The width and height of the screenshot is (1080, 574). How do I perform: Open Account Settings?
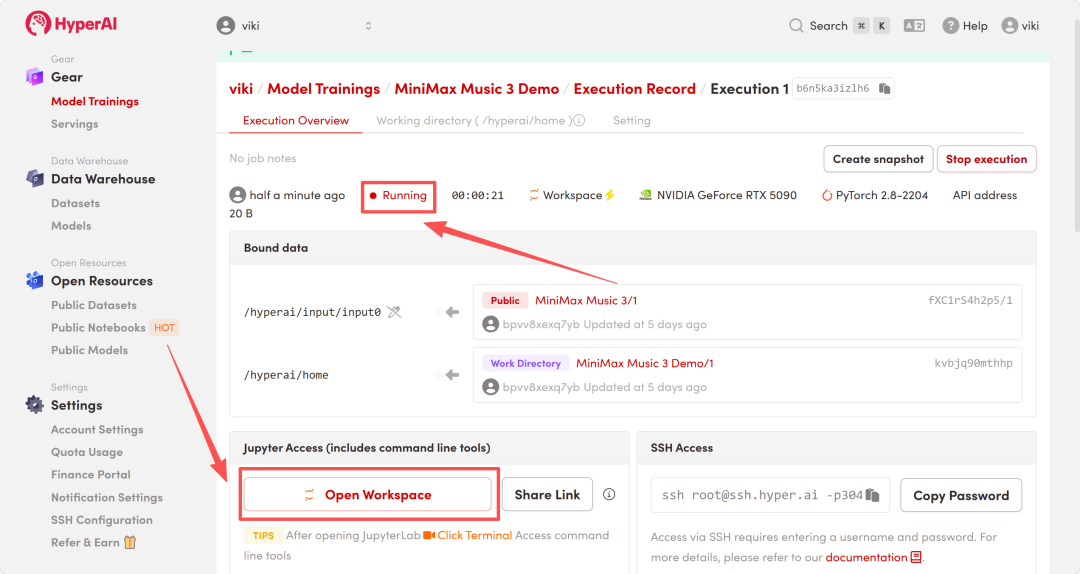(97, 429)
